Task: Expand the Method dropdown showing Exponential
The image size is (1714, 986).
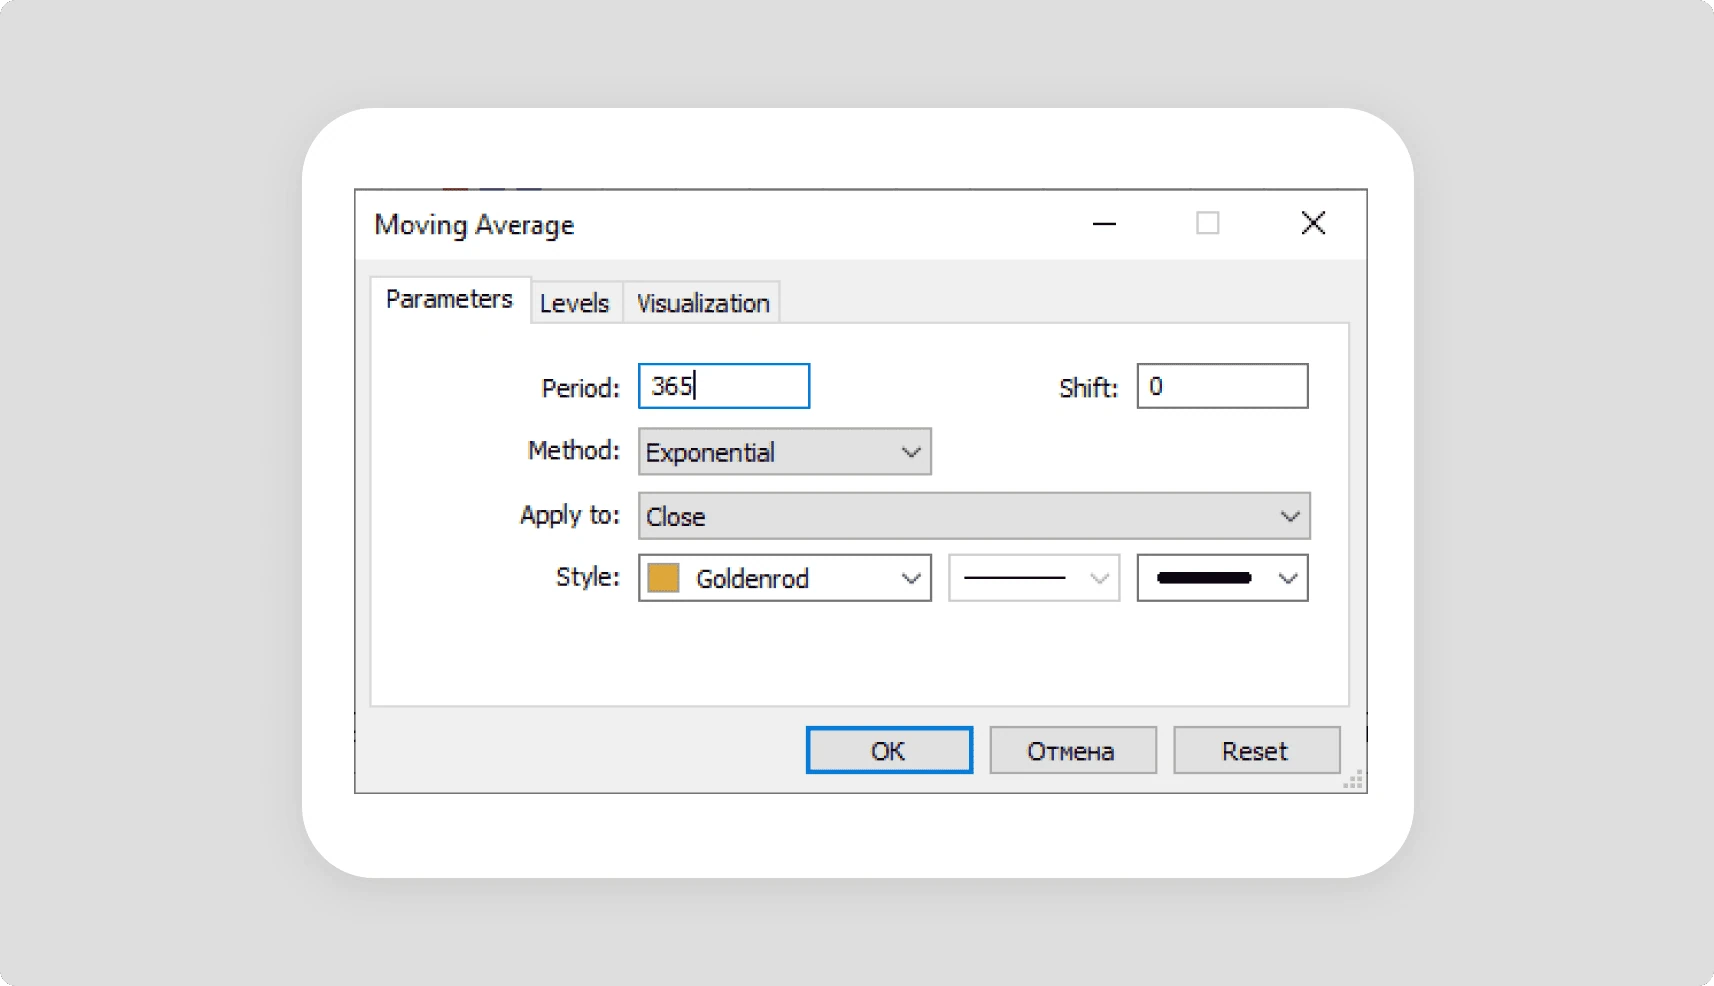Action: (x=785, y=452)
